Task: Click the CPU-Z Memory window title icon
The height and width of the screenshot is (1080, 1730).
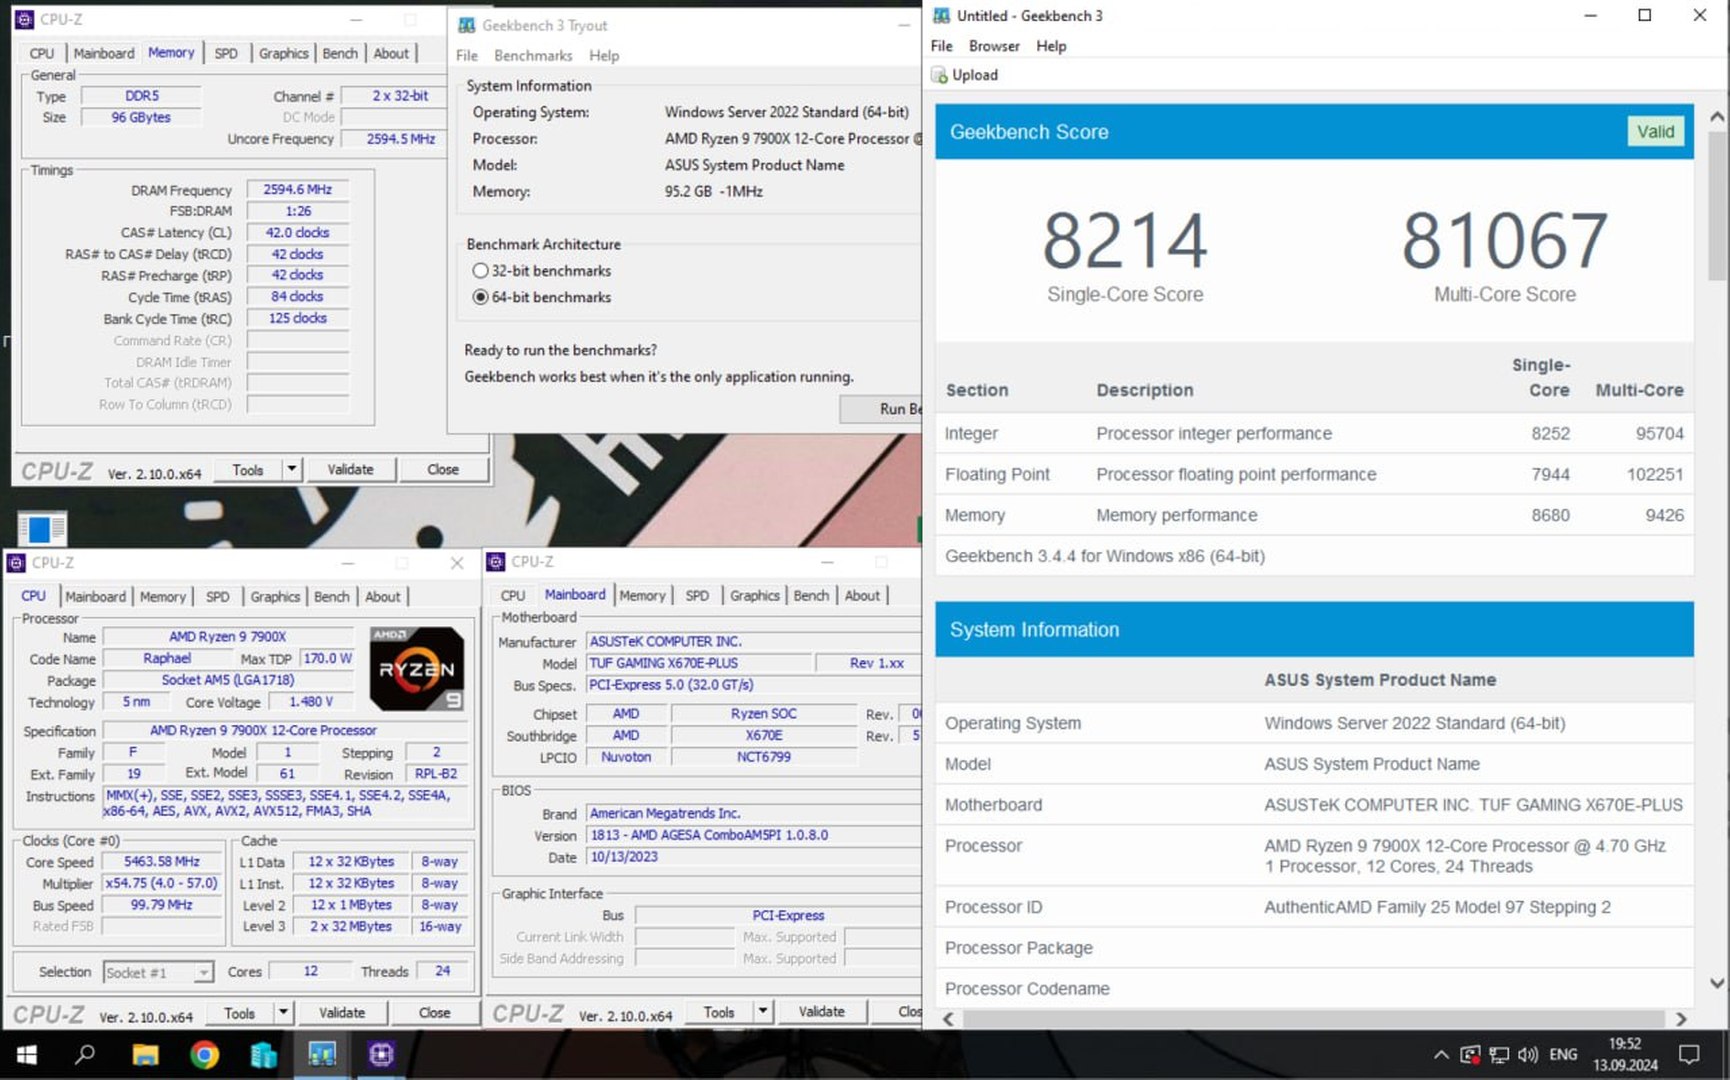Action: pos(25,19)
